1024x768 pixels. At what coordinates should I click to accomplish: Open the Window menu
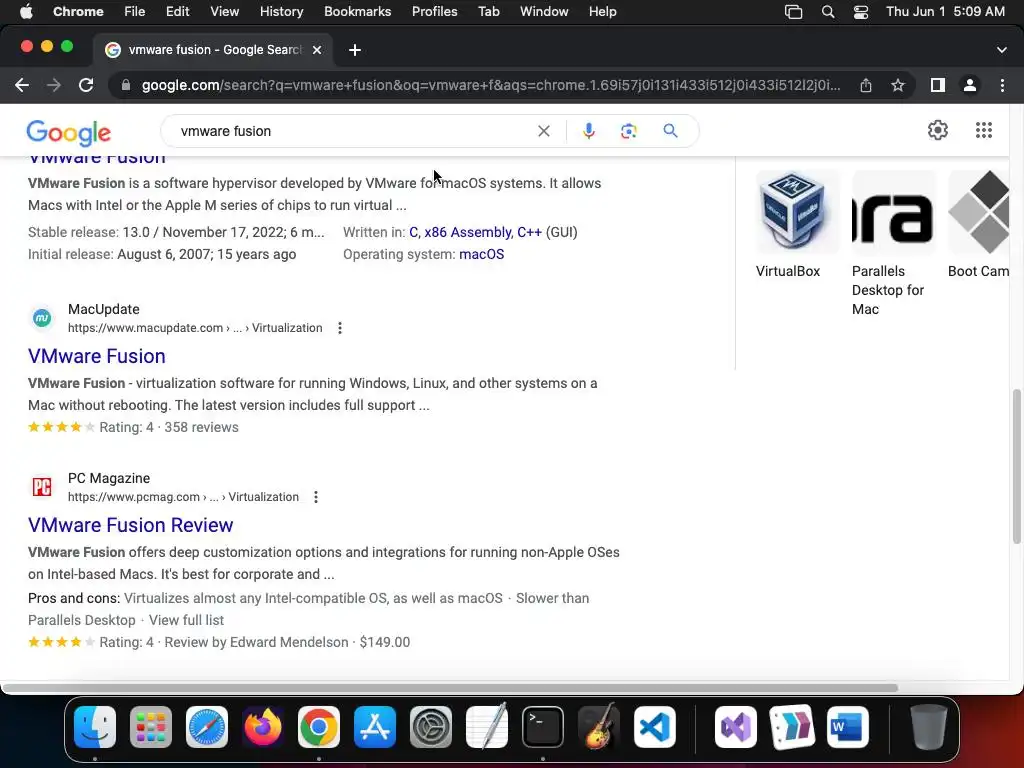pyautogui.click(x=544, y=12)
